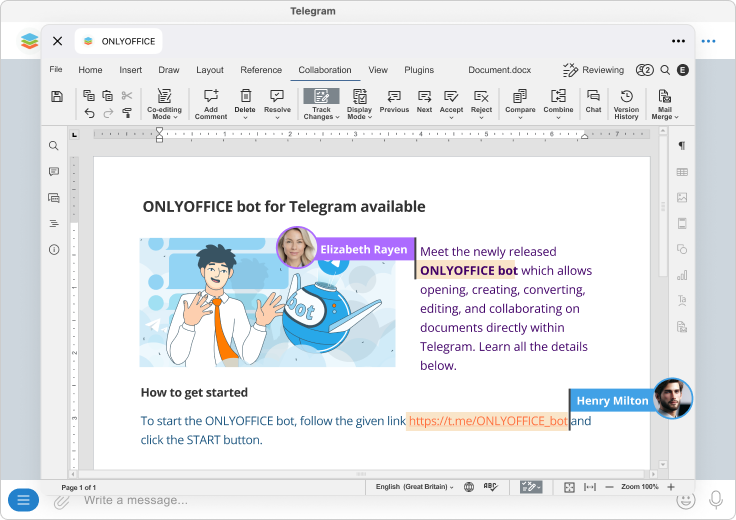The width and height of the screenshot is (736, 520).
Task: Open the https://t.me/ONLYOFFICE_bot link
Action: 488,421
